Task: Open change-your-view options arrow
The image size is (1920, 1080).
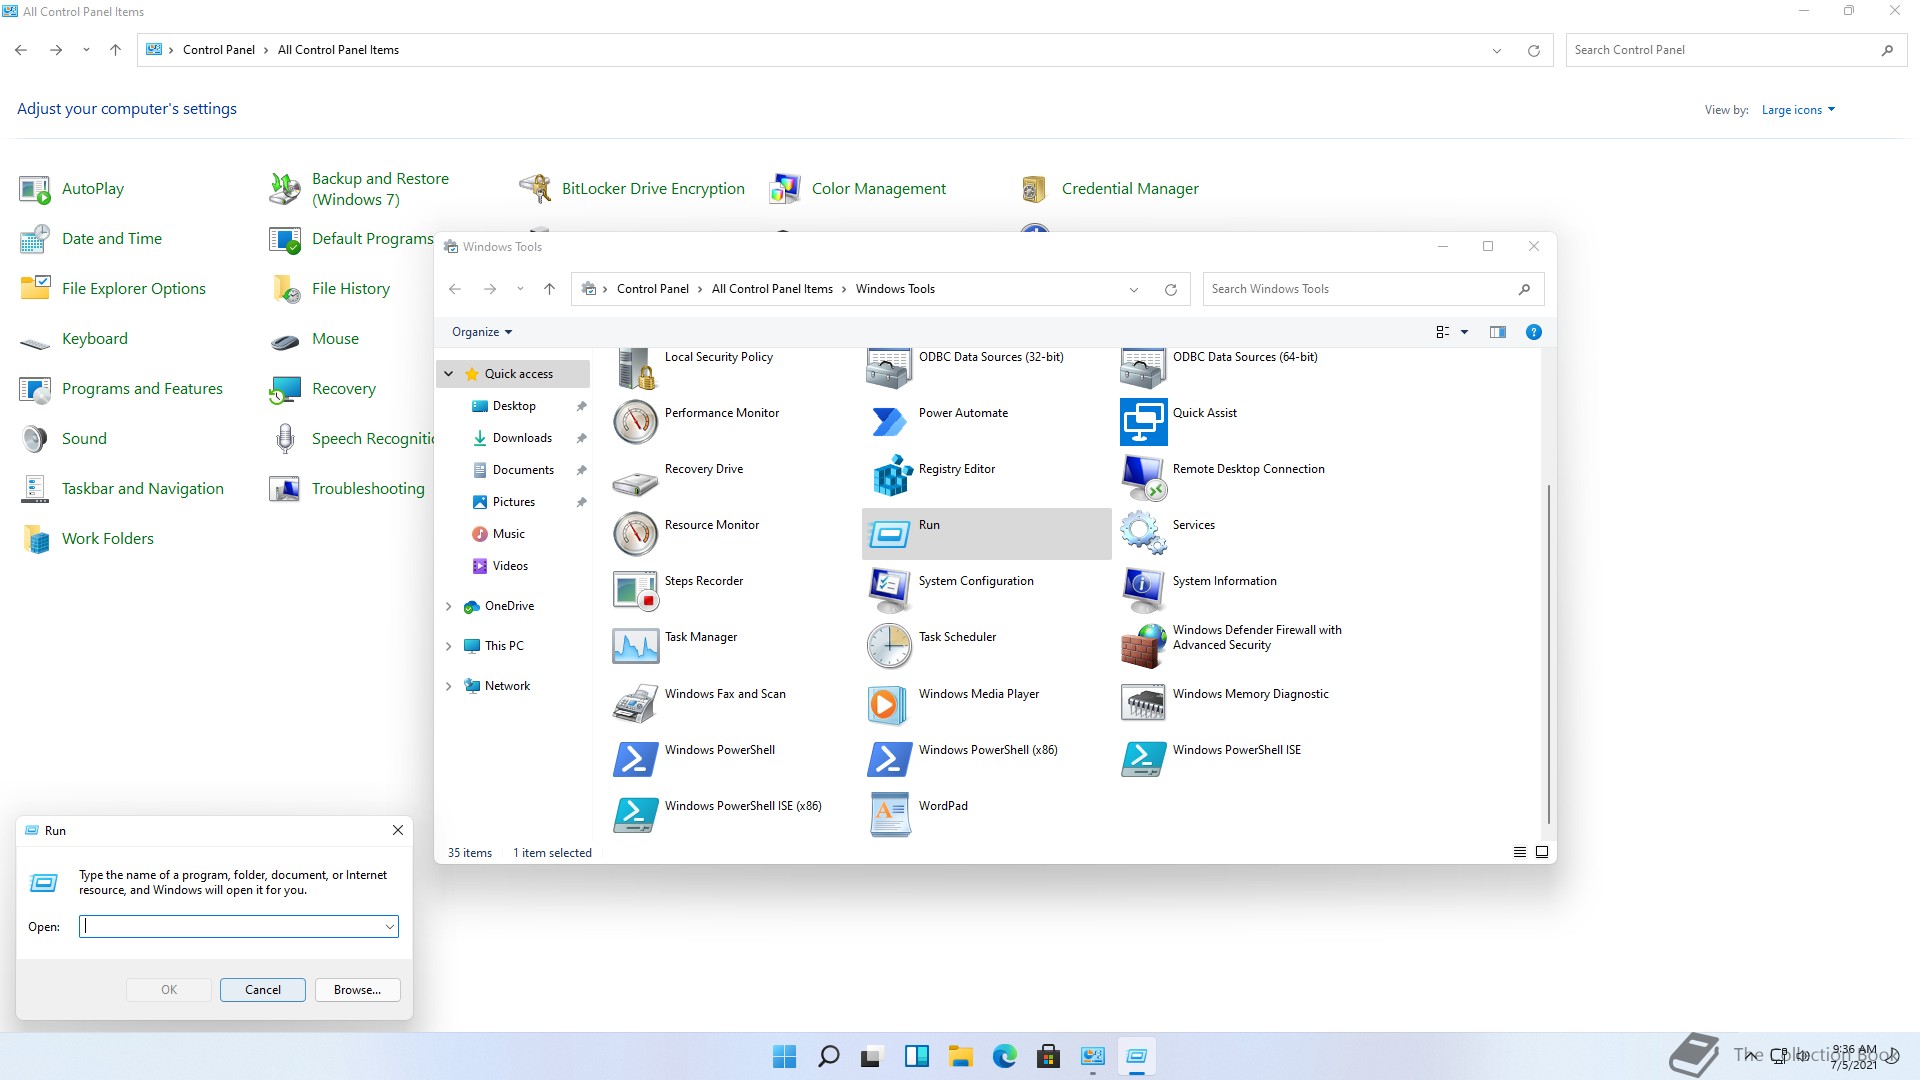Action: [1464, 332]
